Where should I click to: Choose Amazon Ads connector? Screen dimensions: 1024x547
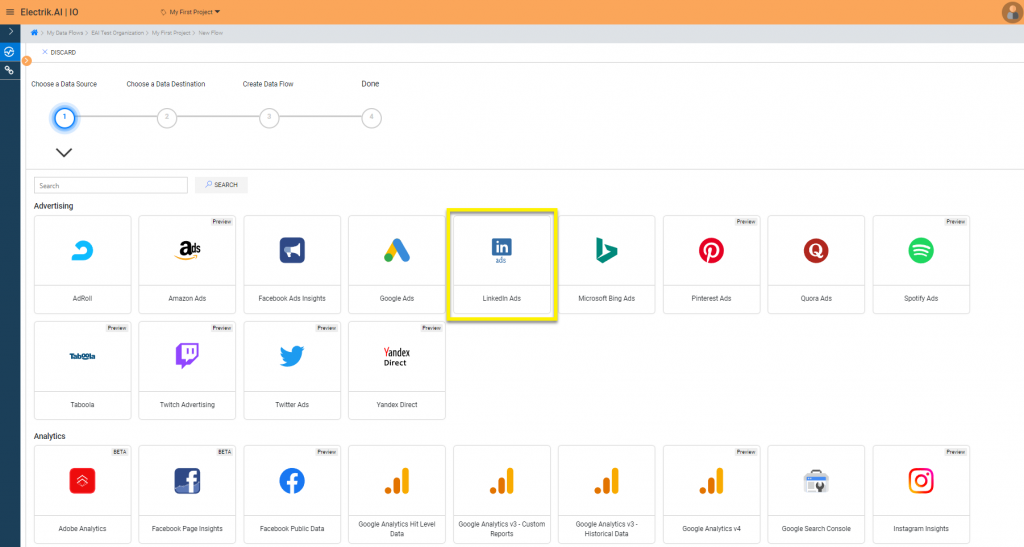(x=187, y=264)
